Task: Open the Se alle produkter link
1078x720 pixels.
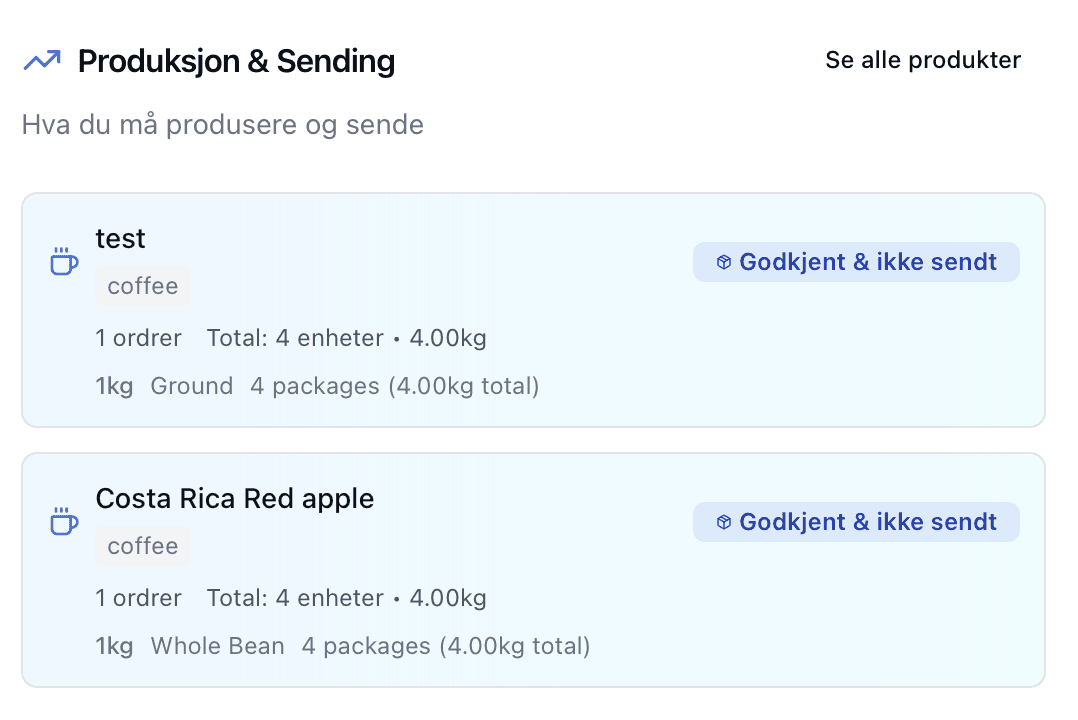Action: (x=922, y=60)
